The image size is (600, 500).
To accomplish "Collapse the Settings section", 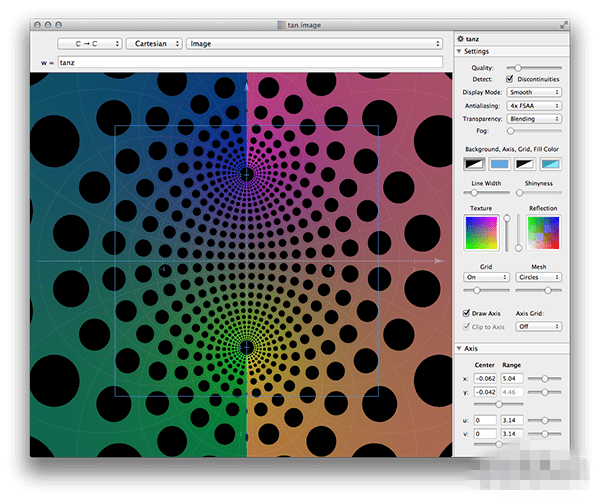I will 459,51.
